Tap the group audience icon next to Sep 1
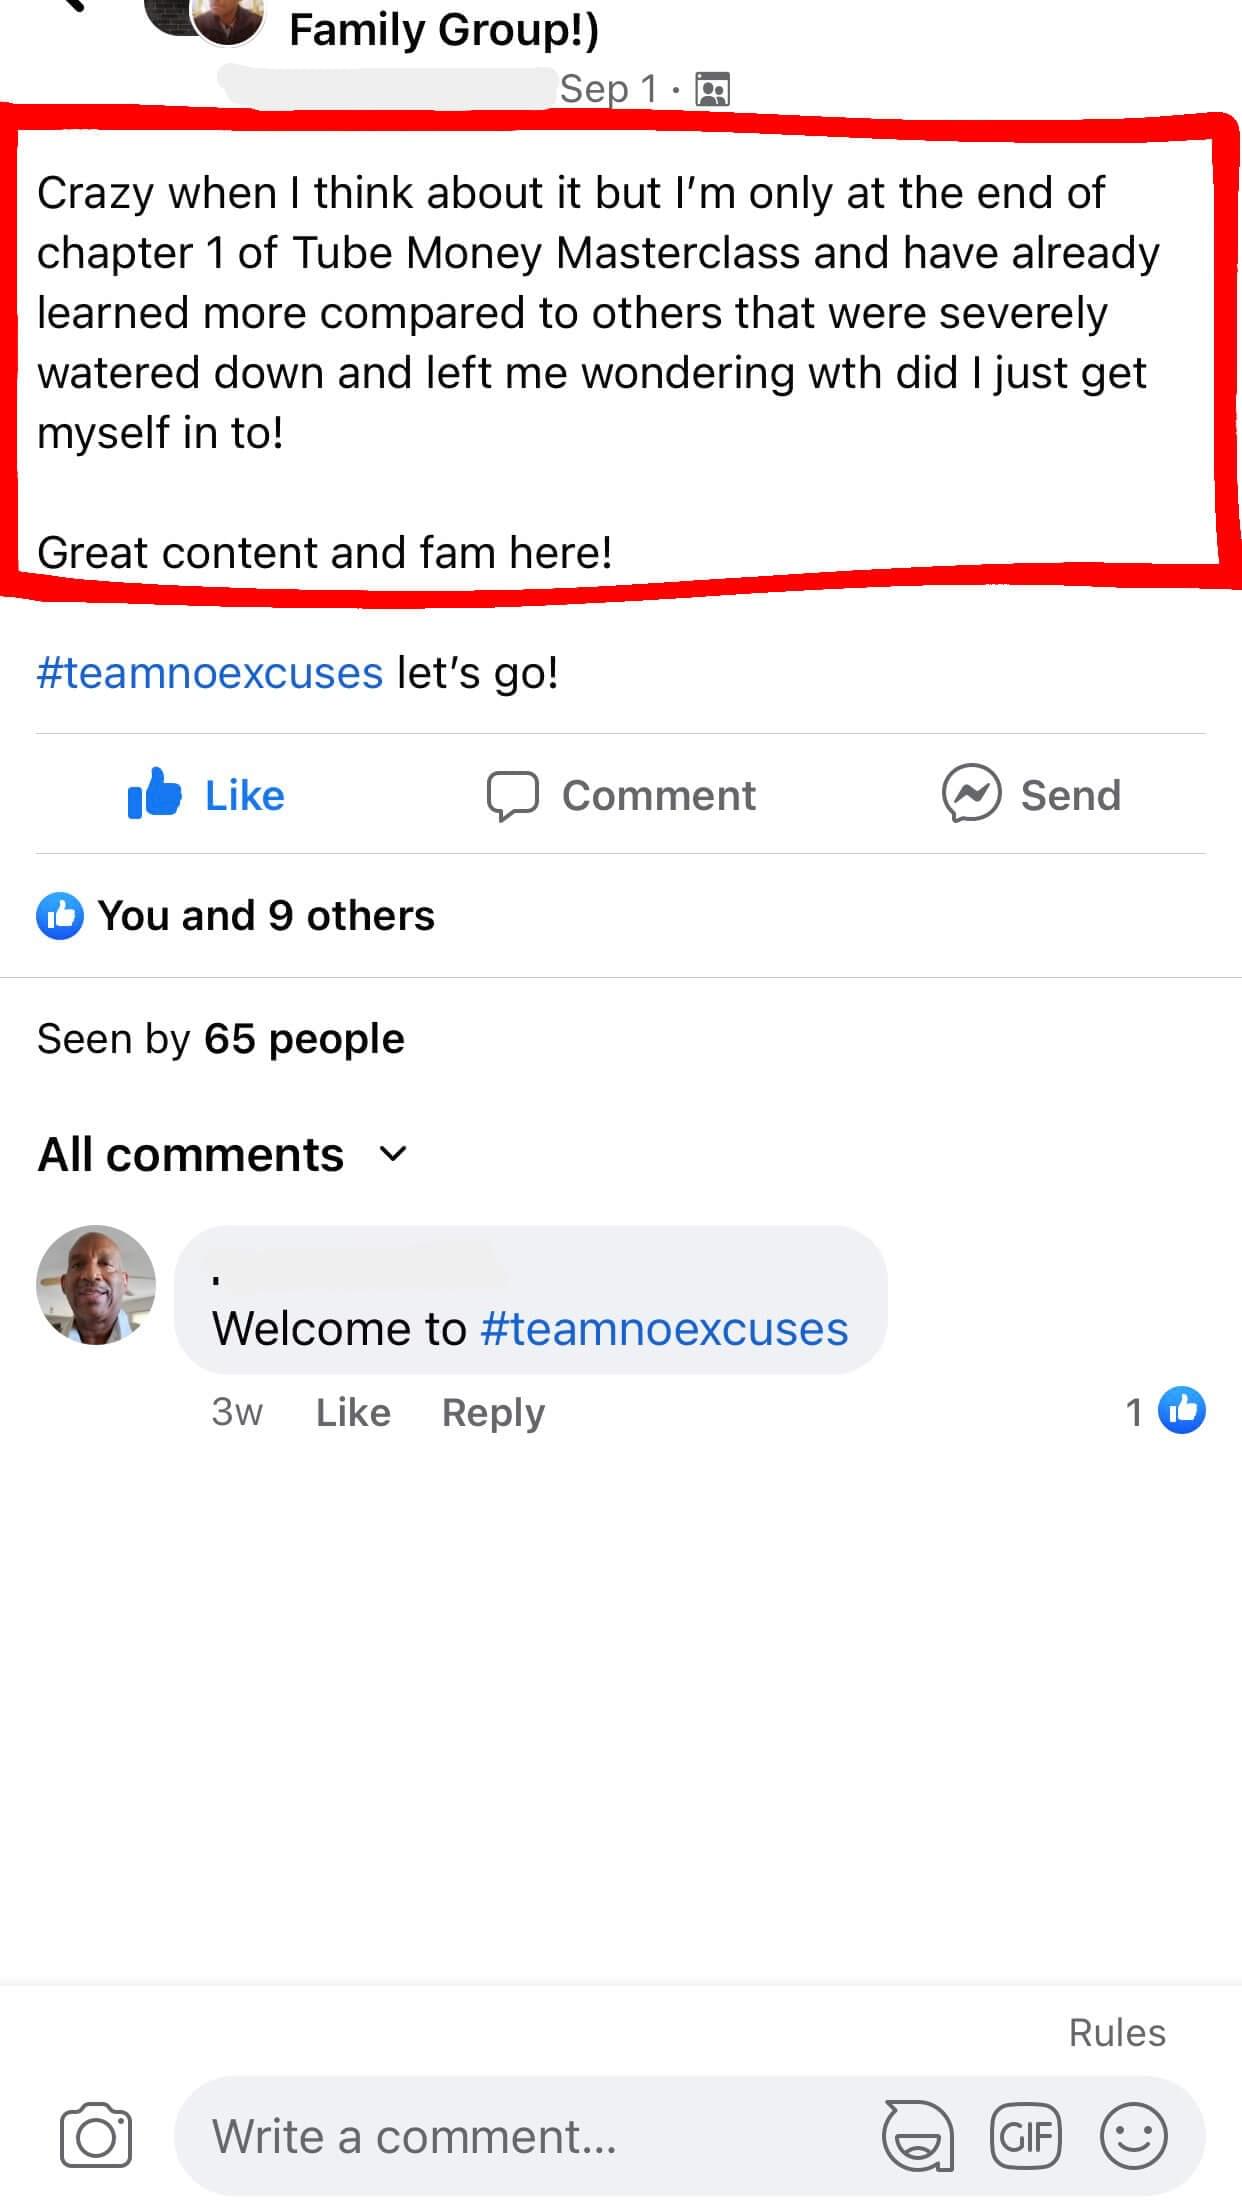Image resolution: width=1242 pixels, height=2208 pixels. click(x=713, y=90)
